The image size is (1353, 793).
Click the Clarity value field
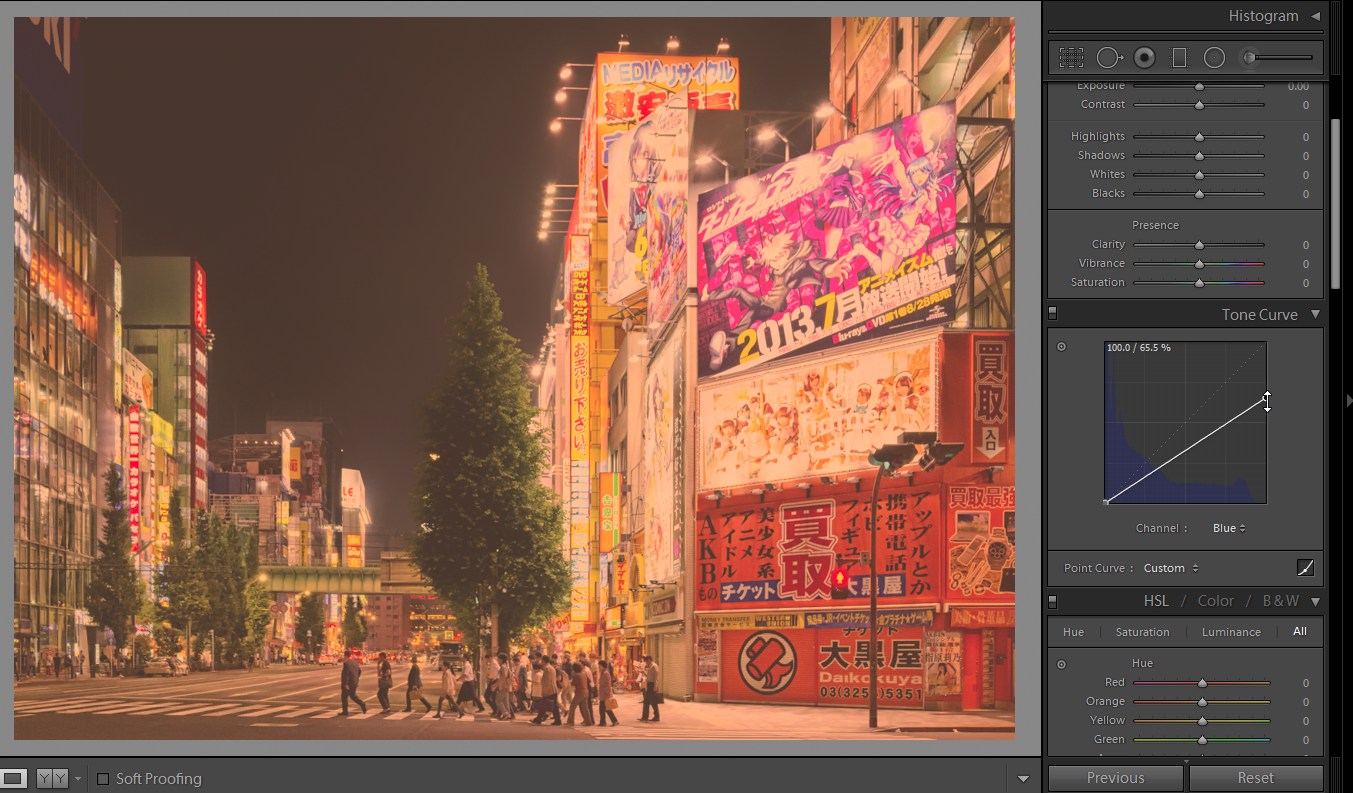pyautogui.click(x=1305, y=245)
